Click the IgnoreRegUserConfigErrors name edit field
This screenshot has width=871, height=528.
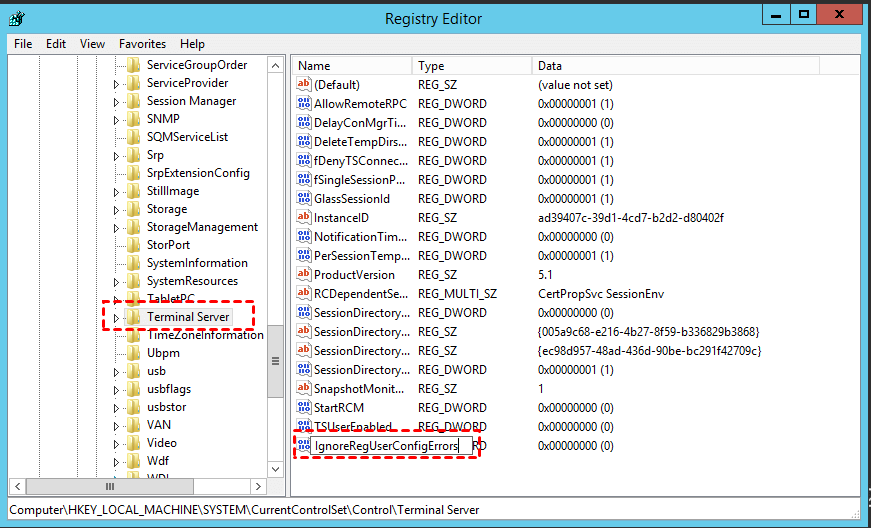coord(390,446)
